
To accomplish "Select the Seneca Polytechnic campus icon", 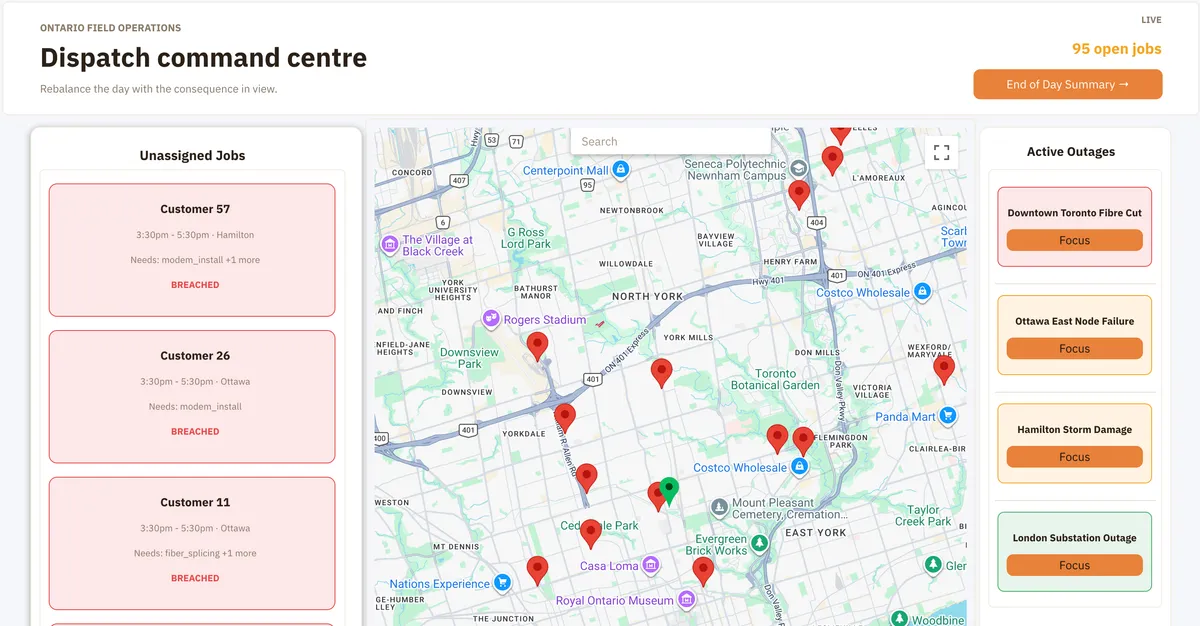I will pyautogui.click(x=798, y=168).
